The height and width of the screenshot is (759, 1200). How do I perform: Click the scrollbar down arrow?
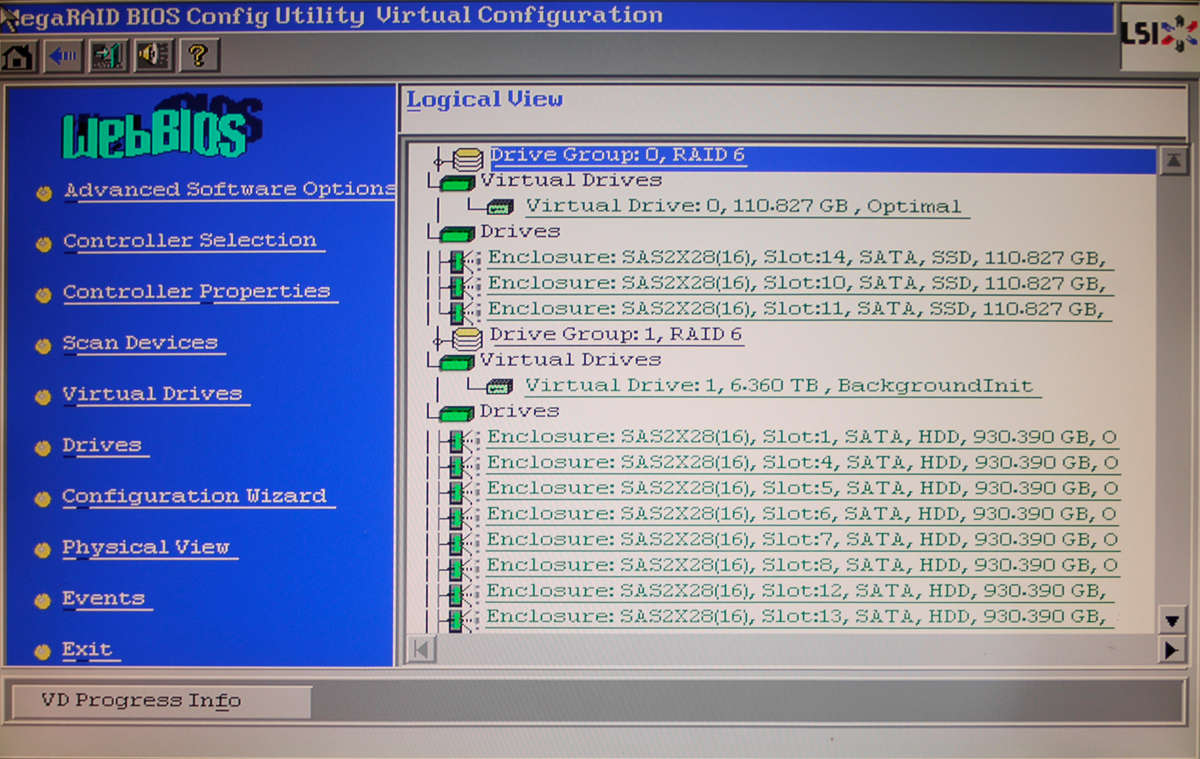[x=1172, y=619]
